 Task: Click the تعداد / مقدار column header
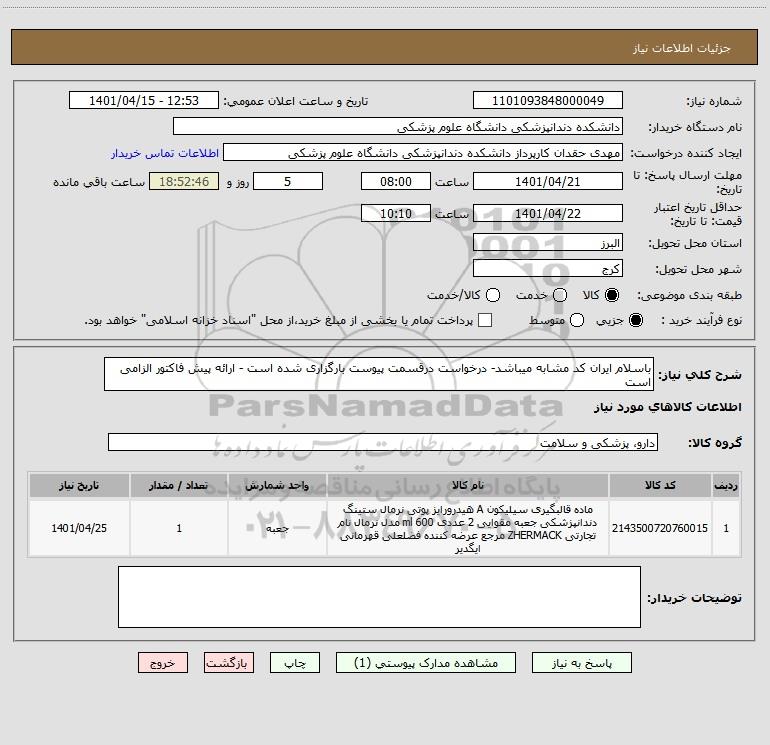pyautogui.click(x=179, y=485)
